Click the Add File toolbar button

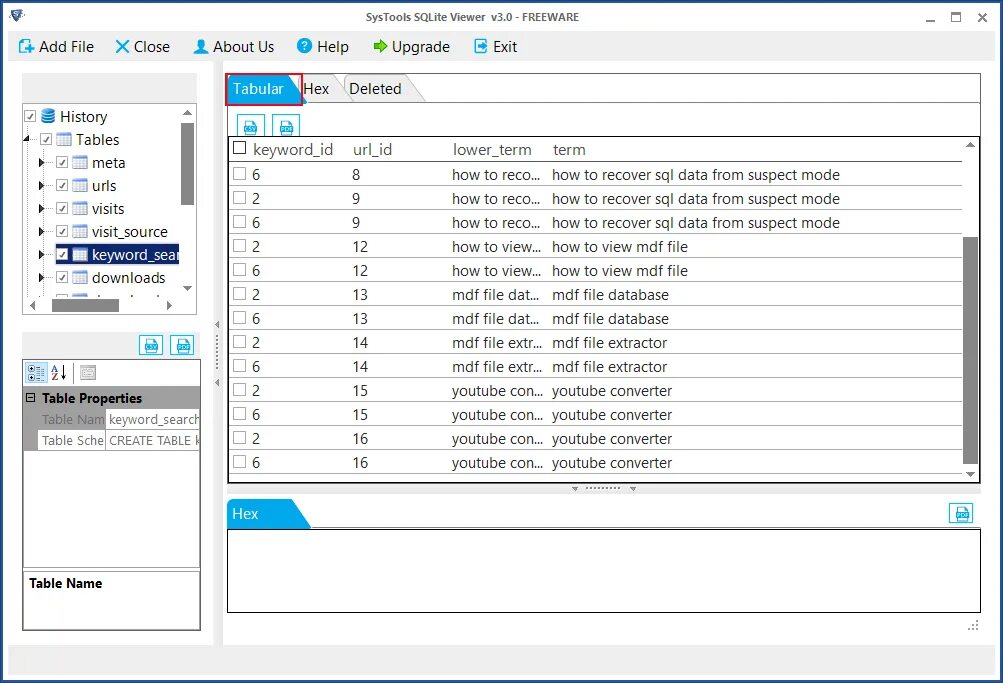click(56, 47)
